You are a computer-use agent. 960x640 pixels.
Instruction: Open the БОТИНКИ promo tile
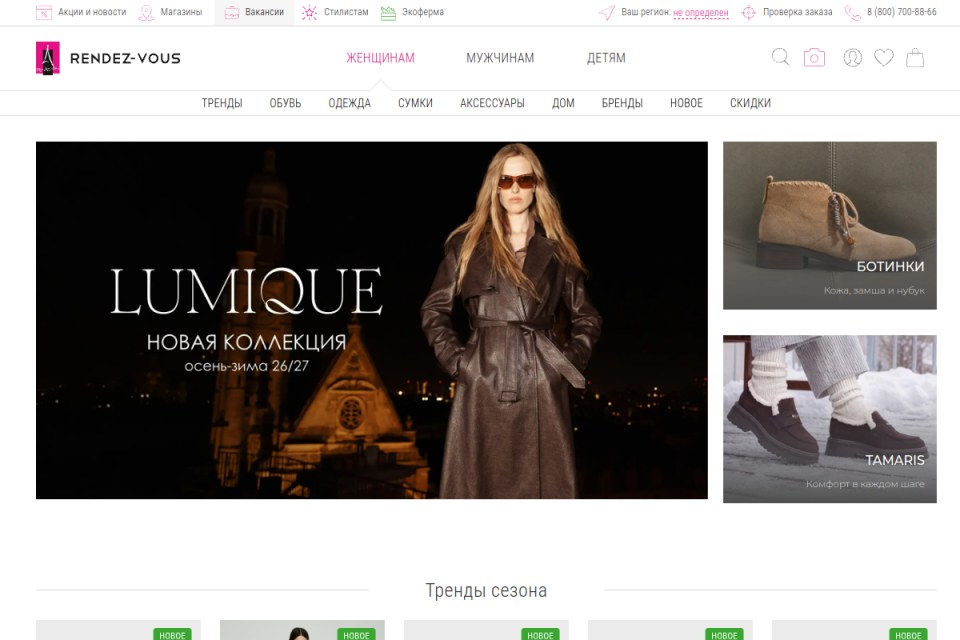coord(830,225)
